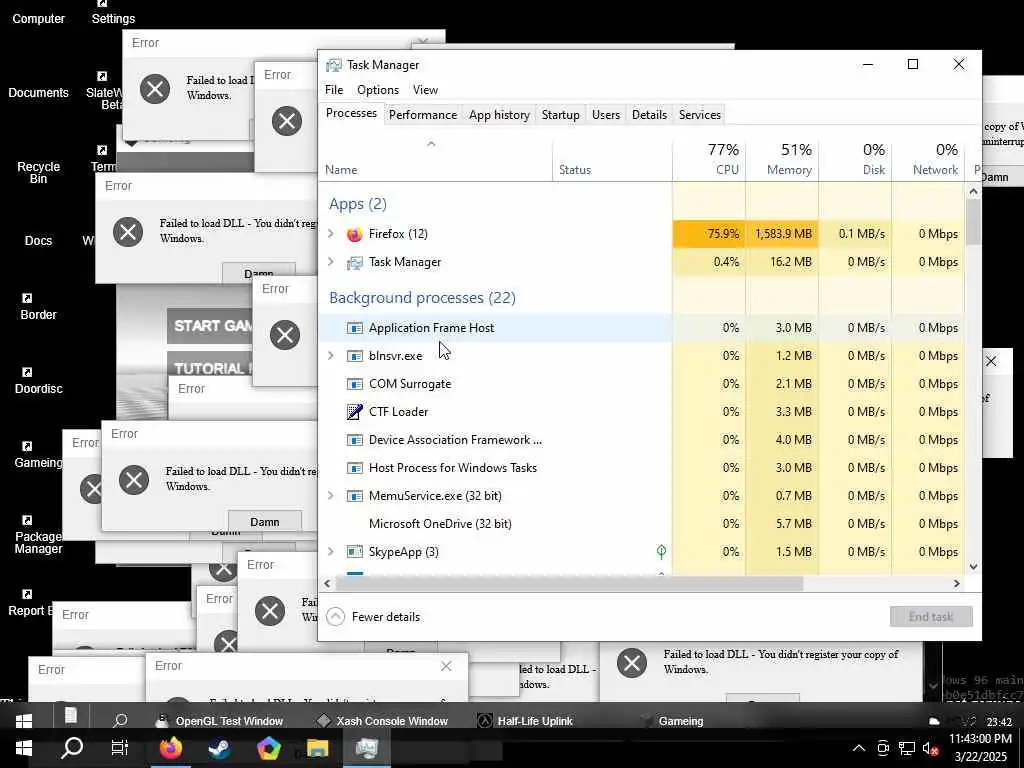Click the horizontal scrollbar thumb in Task Manager
The width and height of the screenshot is (1024, 768).
coord(569,584)
